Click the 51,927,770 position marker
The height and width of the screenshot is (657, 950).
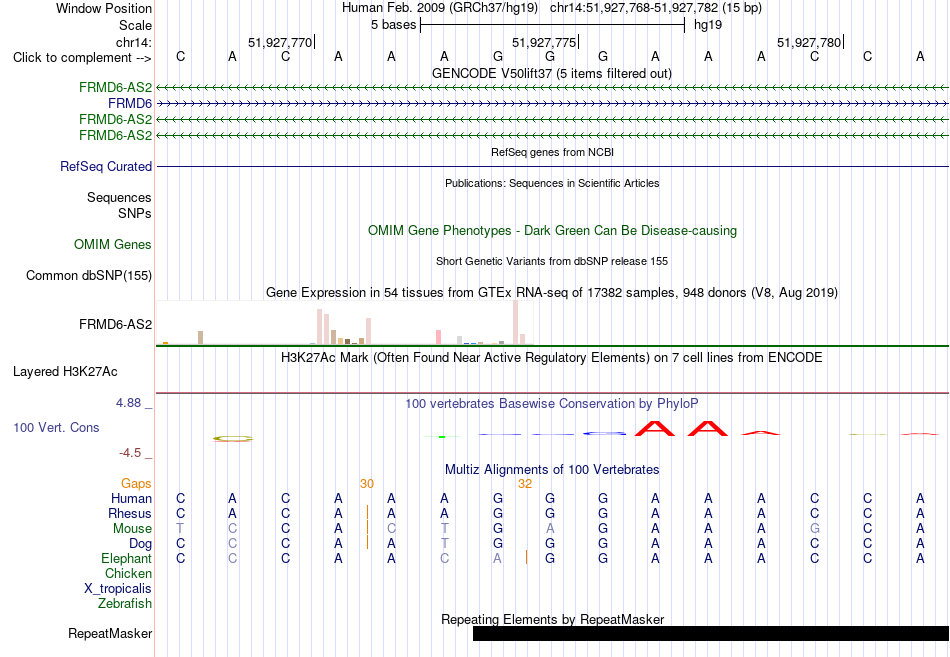coord(280,42)
